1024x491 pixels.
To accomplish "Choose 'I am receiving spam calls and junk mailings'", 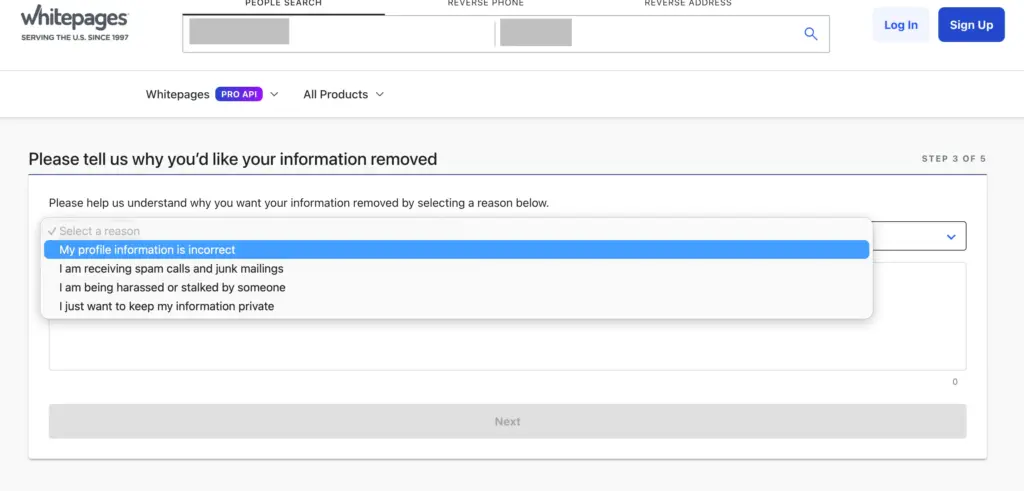I will tap(456, 268).
